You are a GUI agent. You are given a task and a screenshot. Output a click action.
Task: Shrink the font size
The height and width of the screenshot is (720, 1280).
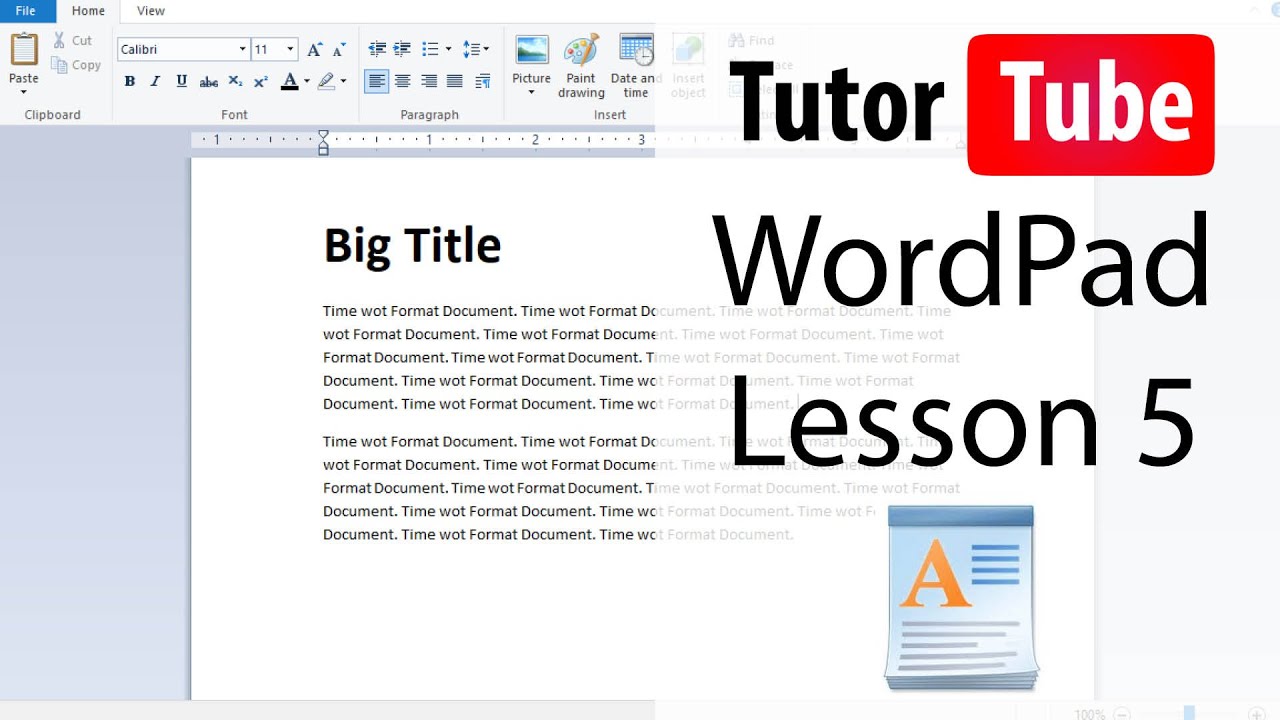click(339, 49)
